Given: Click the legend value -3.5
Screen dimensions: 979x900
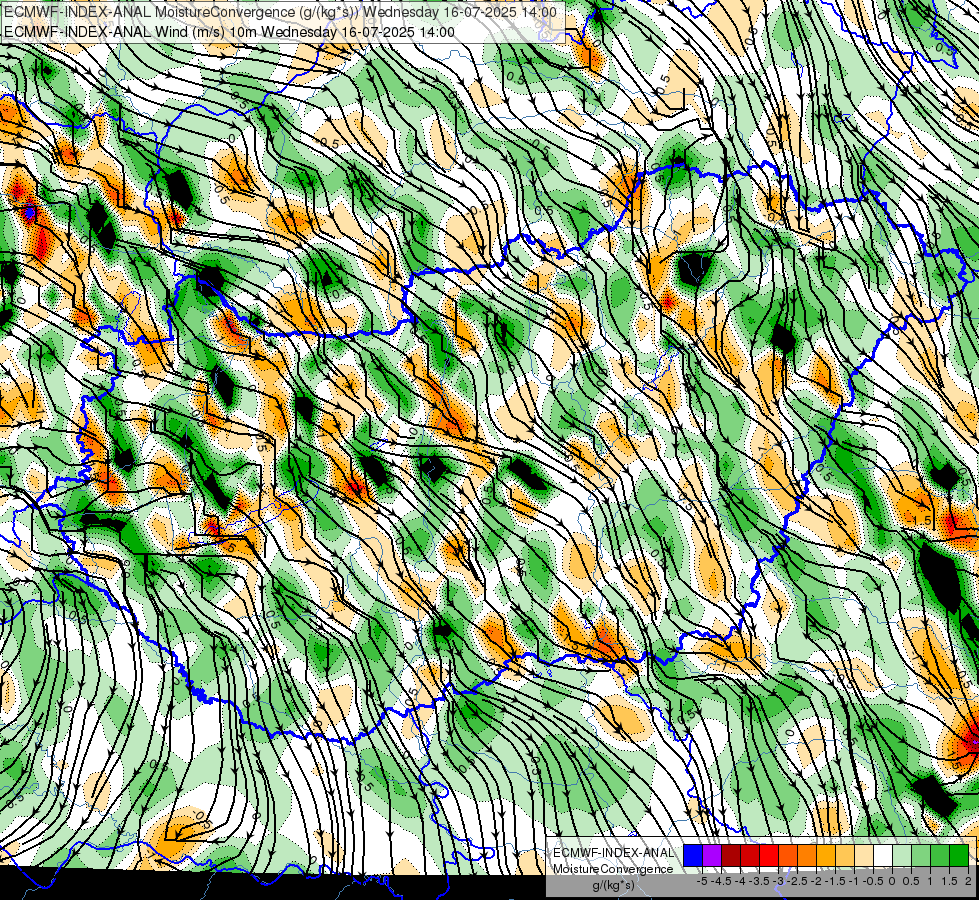Looking at the screenshot, I should click(759, 881).
